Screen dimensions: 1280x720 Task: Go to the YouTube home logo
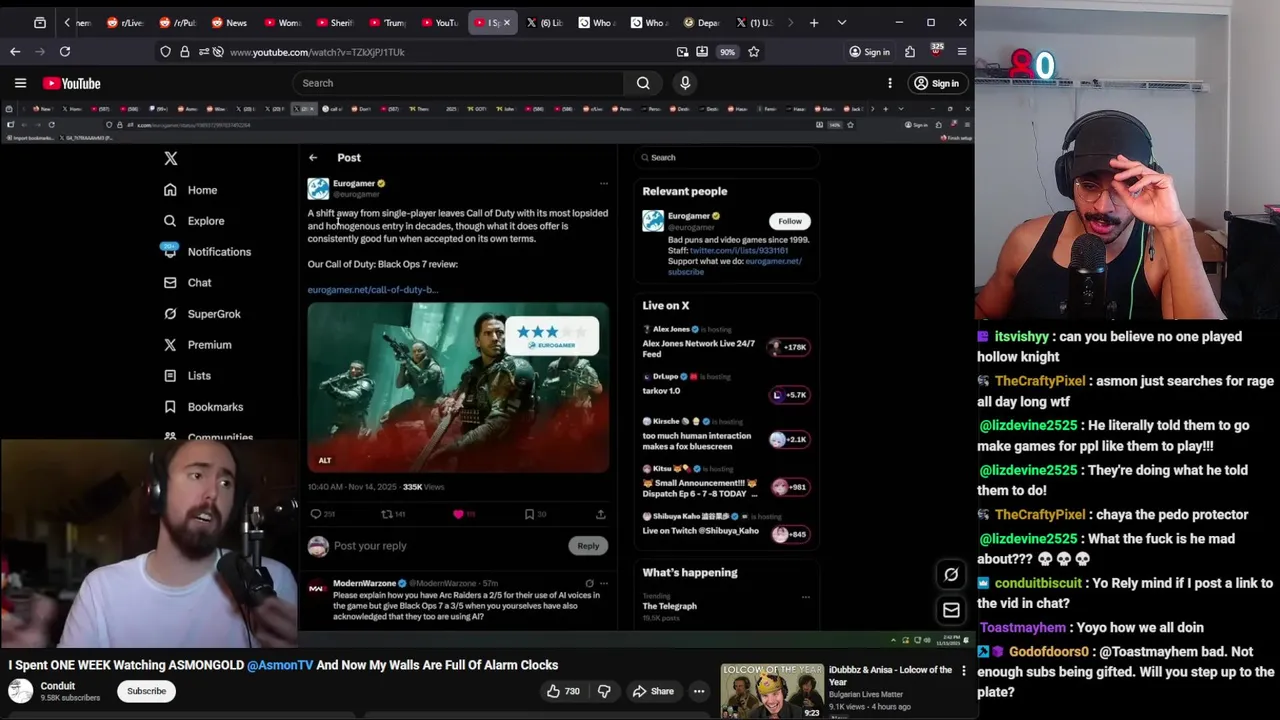[x=71, y=83]
